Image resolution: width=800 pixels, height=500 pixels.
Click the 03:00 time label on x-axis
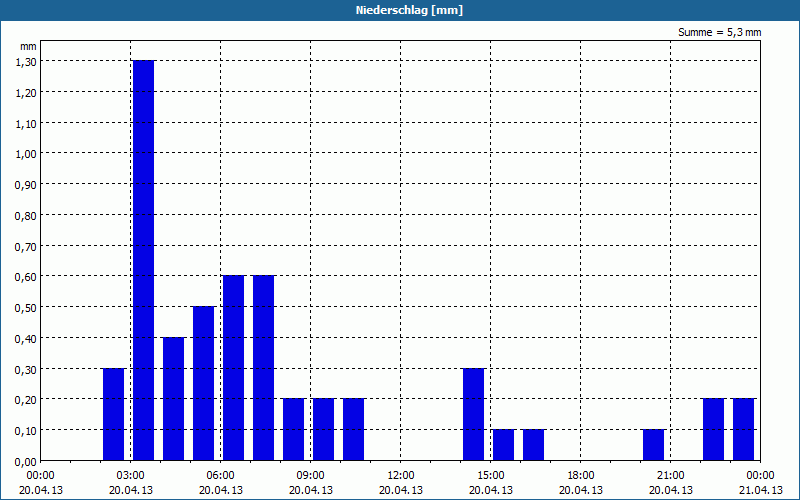[131, 476]
